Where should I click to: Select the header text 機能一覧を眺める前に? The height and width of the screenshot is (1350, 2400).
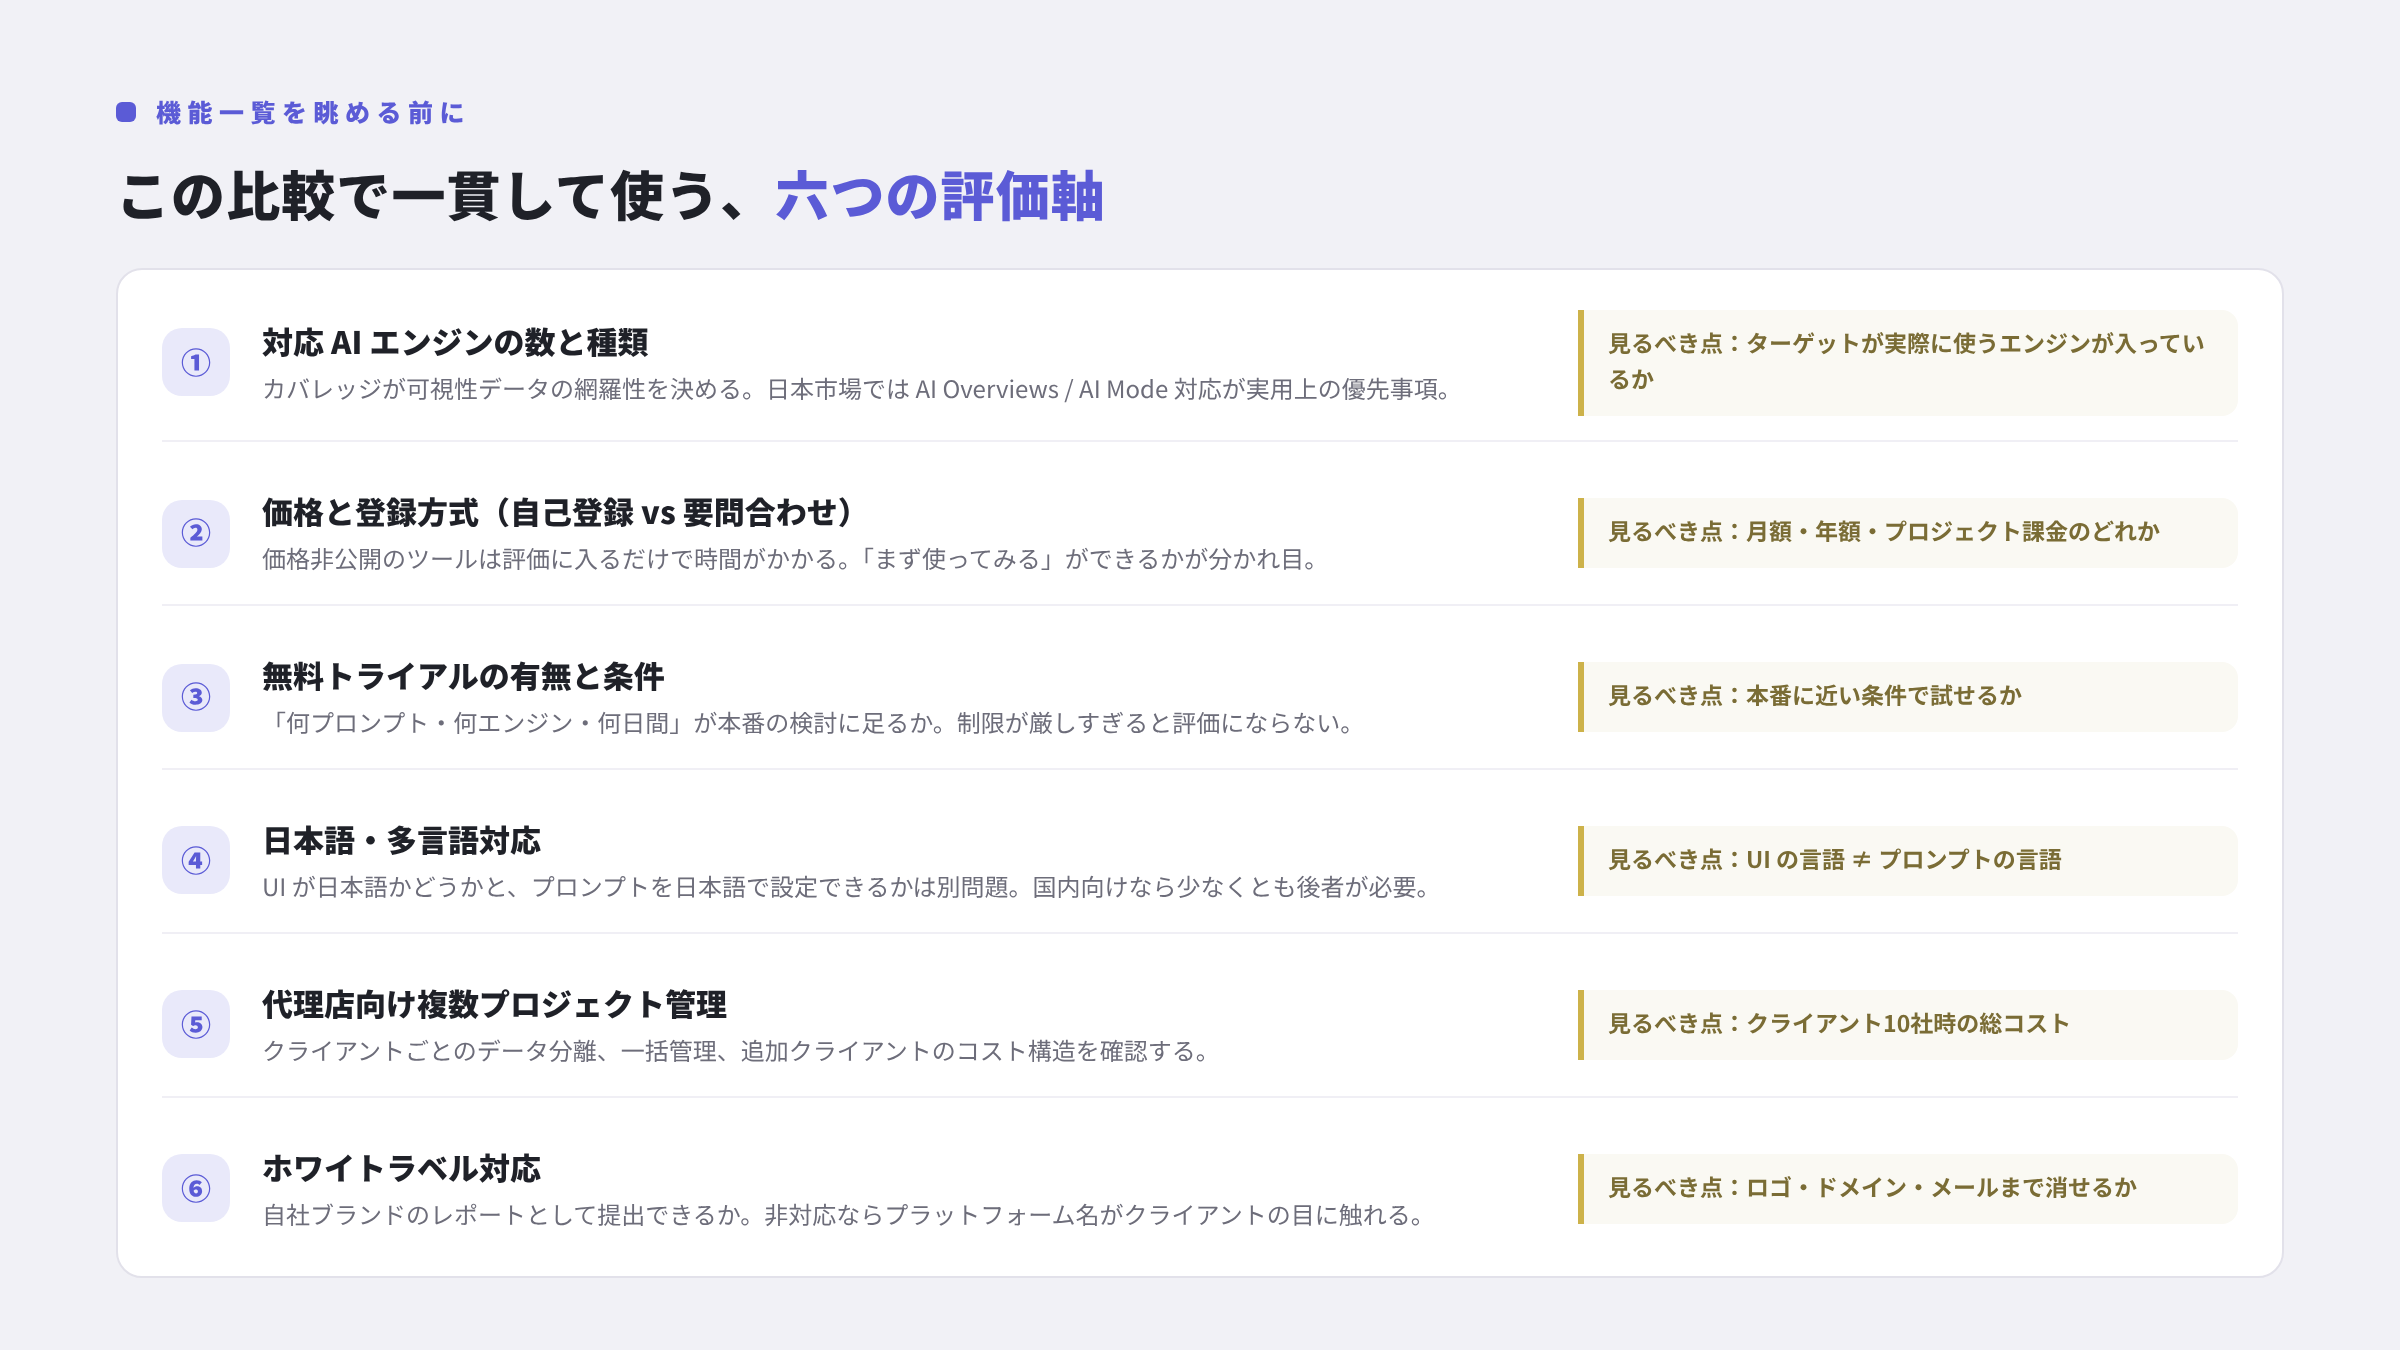pyautogui.click(x=310, y=113)
